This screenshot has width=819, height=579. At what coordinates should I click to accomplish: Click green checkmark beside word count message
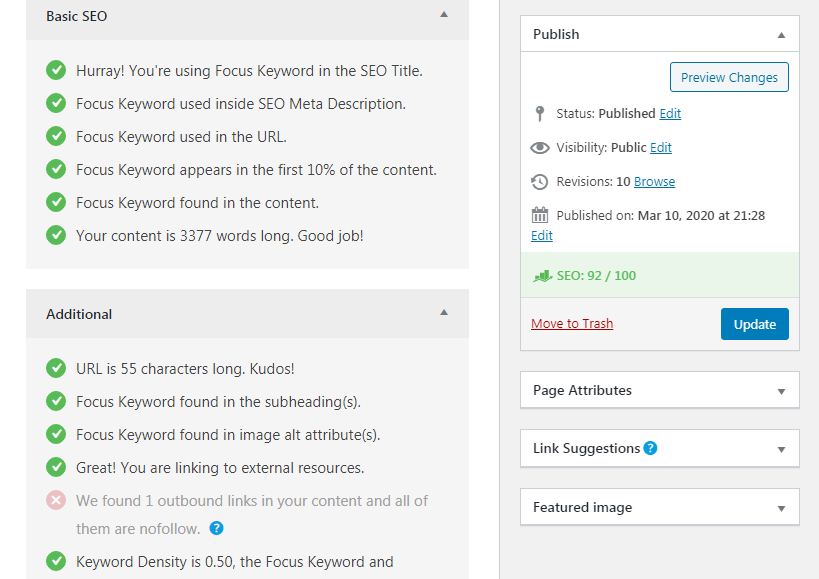pyautogui.click(x=56, y=234)
